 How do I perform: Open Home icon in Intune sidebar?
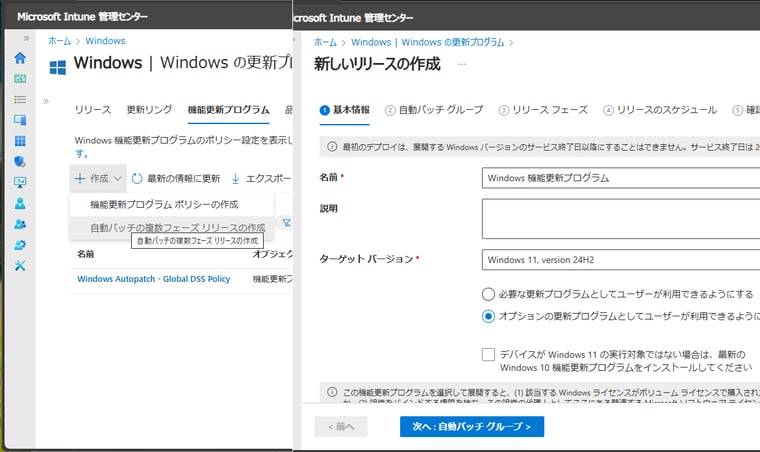pyautogui.click(x=20, y=58)
